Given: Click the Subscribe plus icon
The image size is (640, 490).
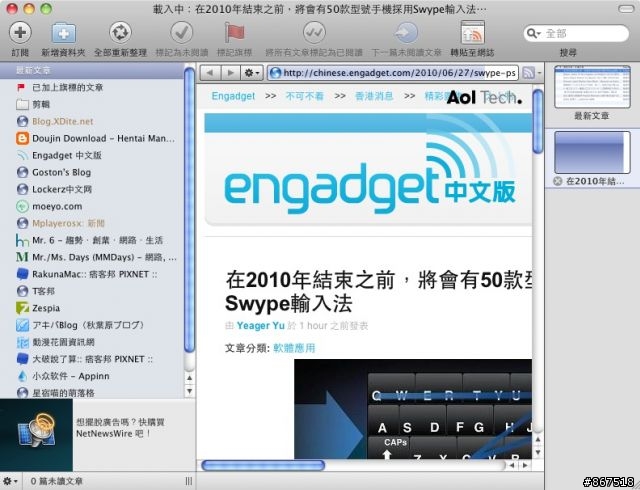Looking at the screenshot, I should coord(20,32).
